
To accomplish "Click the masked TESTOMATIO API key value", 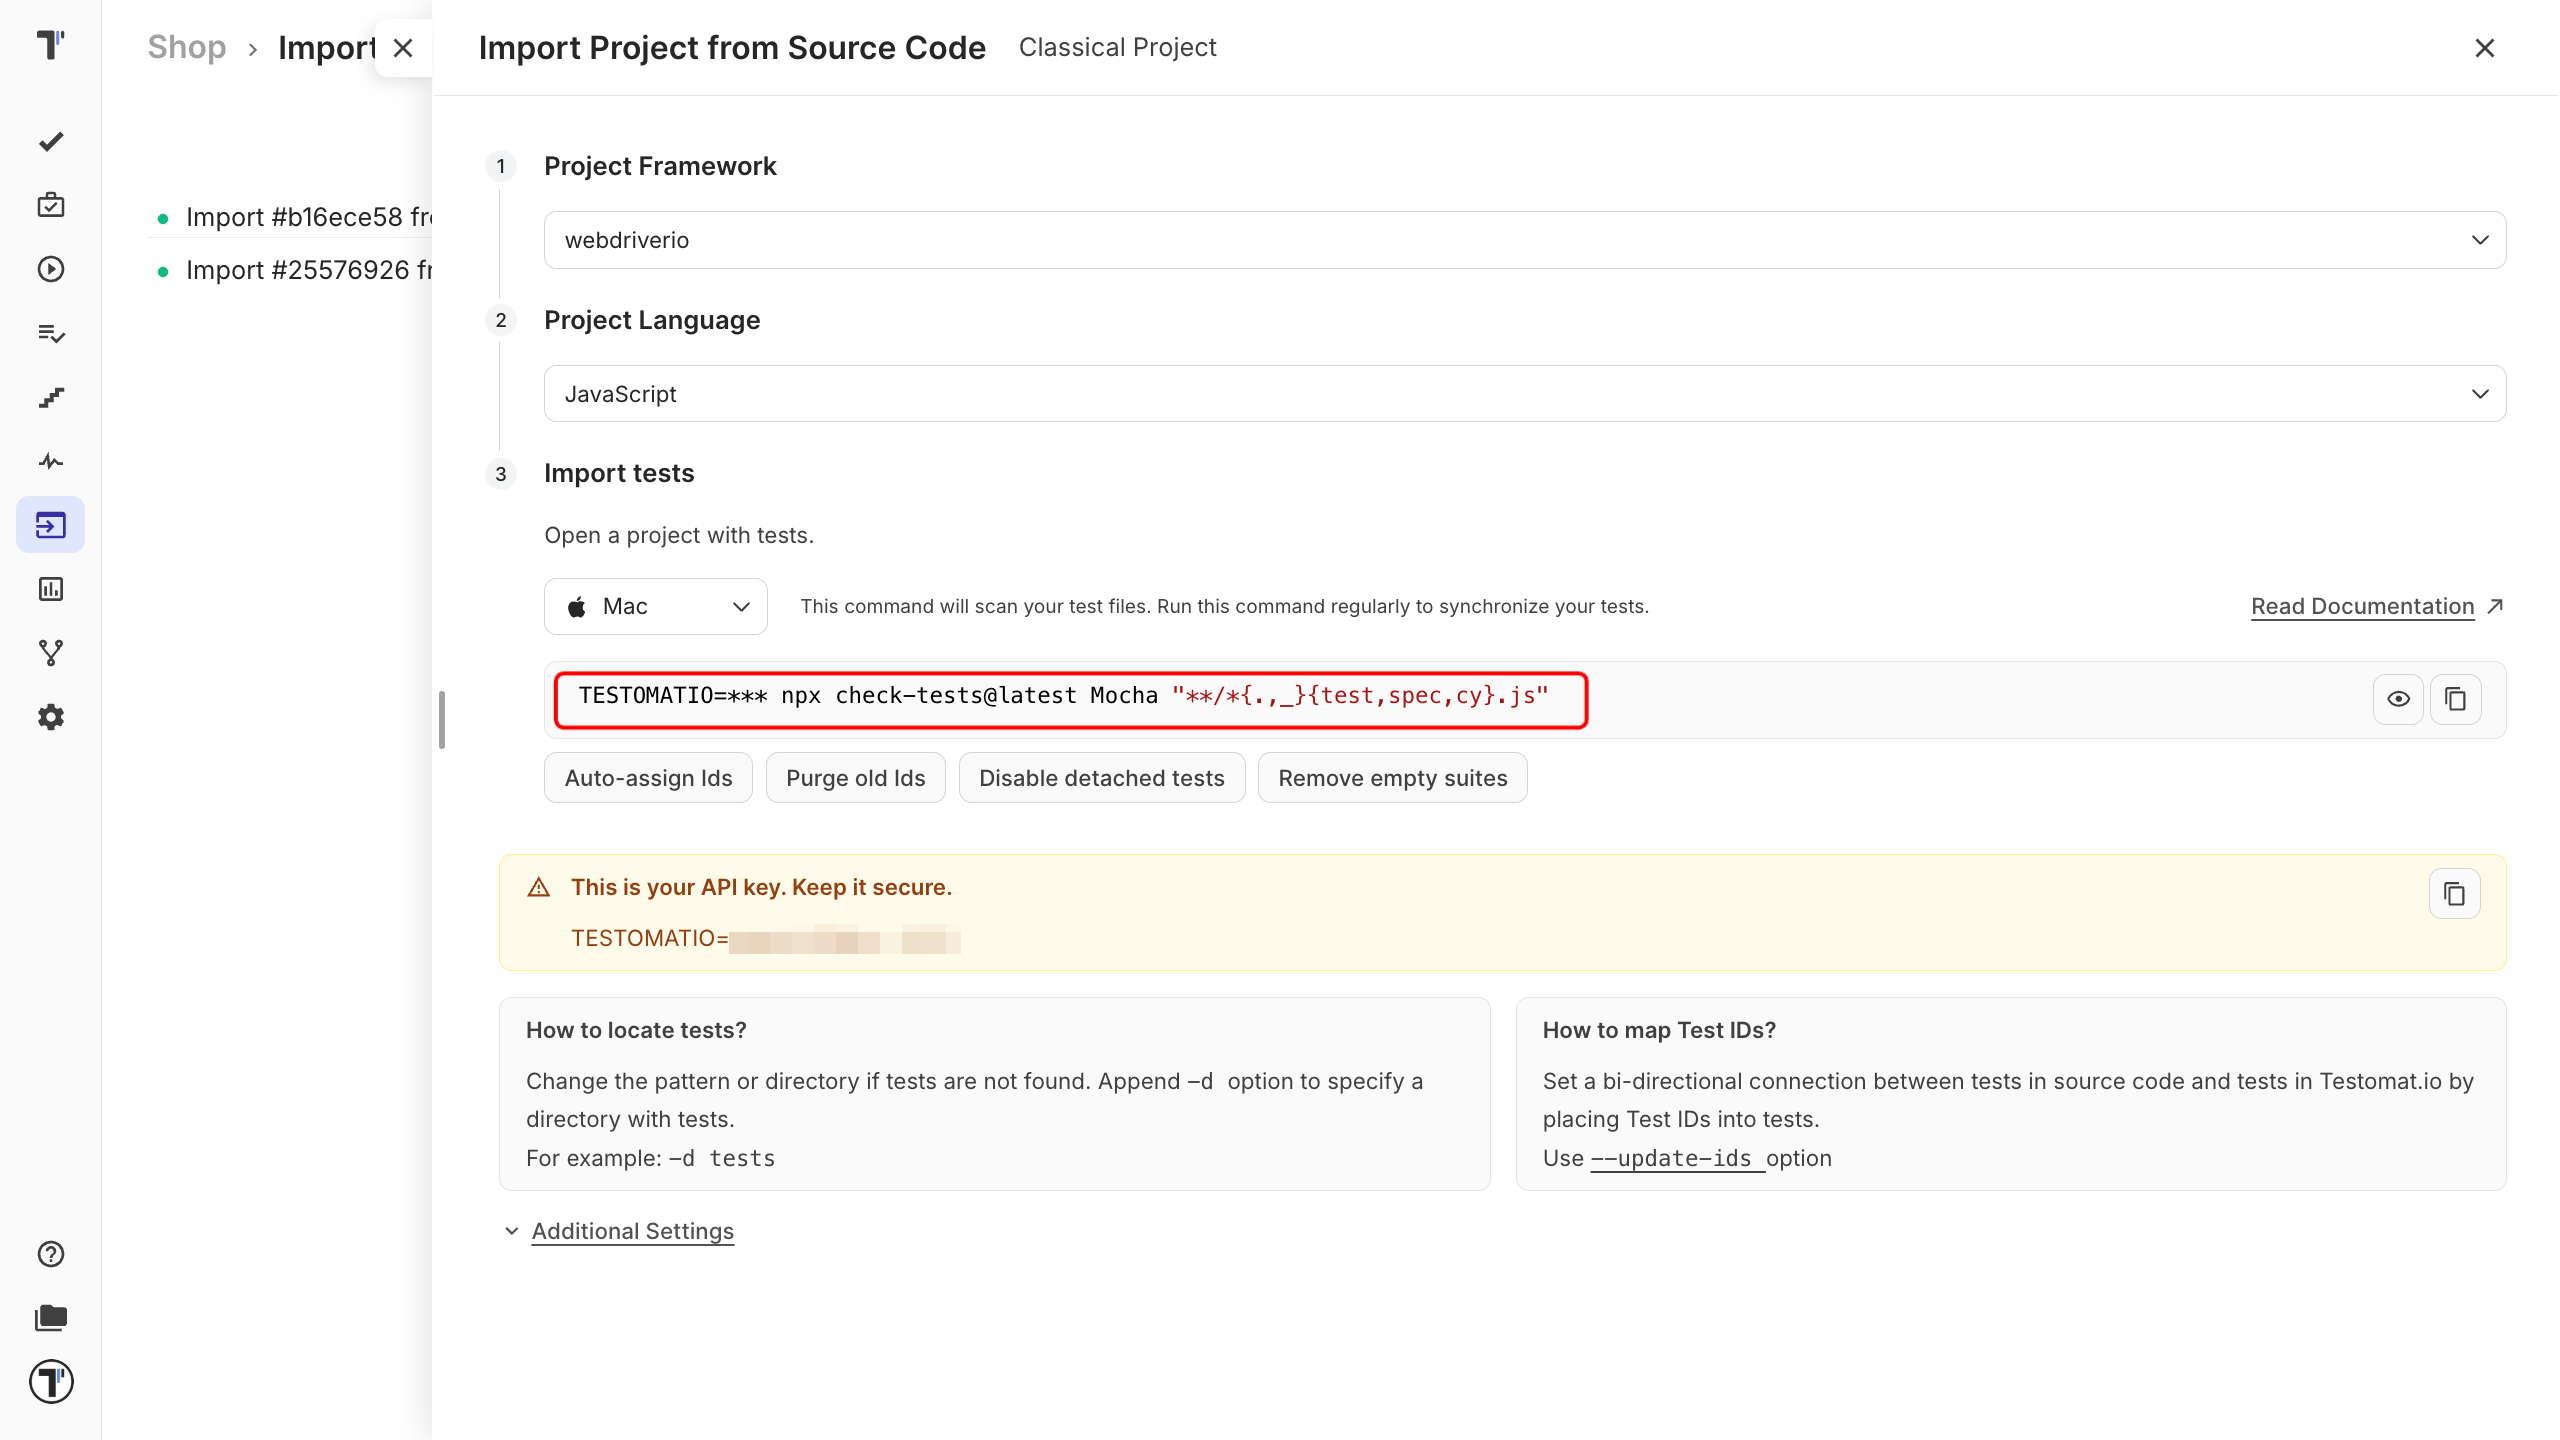I will (844, 940).
